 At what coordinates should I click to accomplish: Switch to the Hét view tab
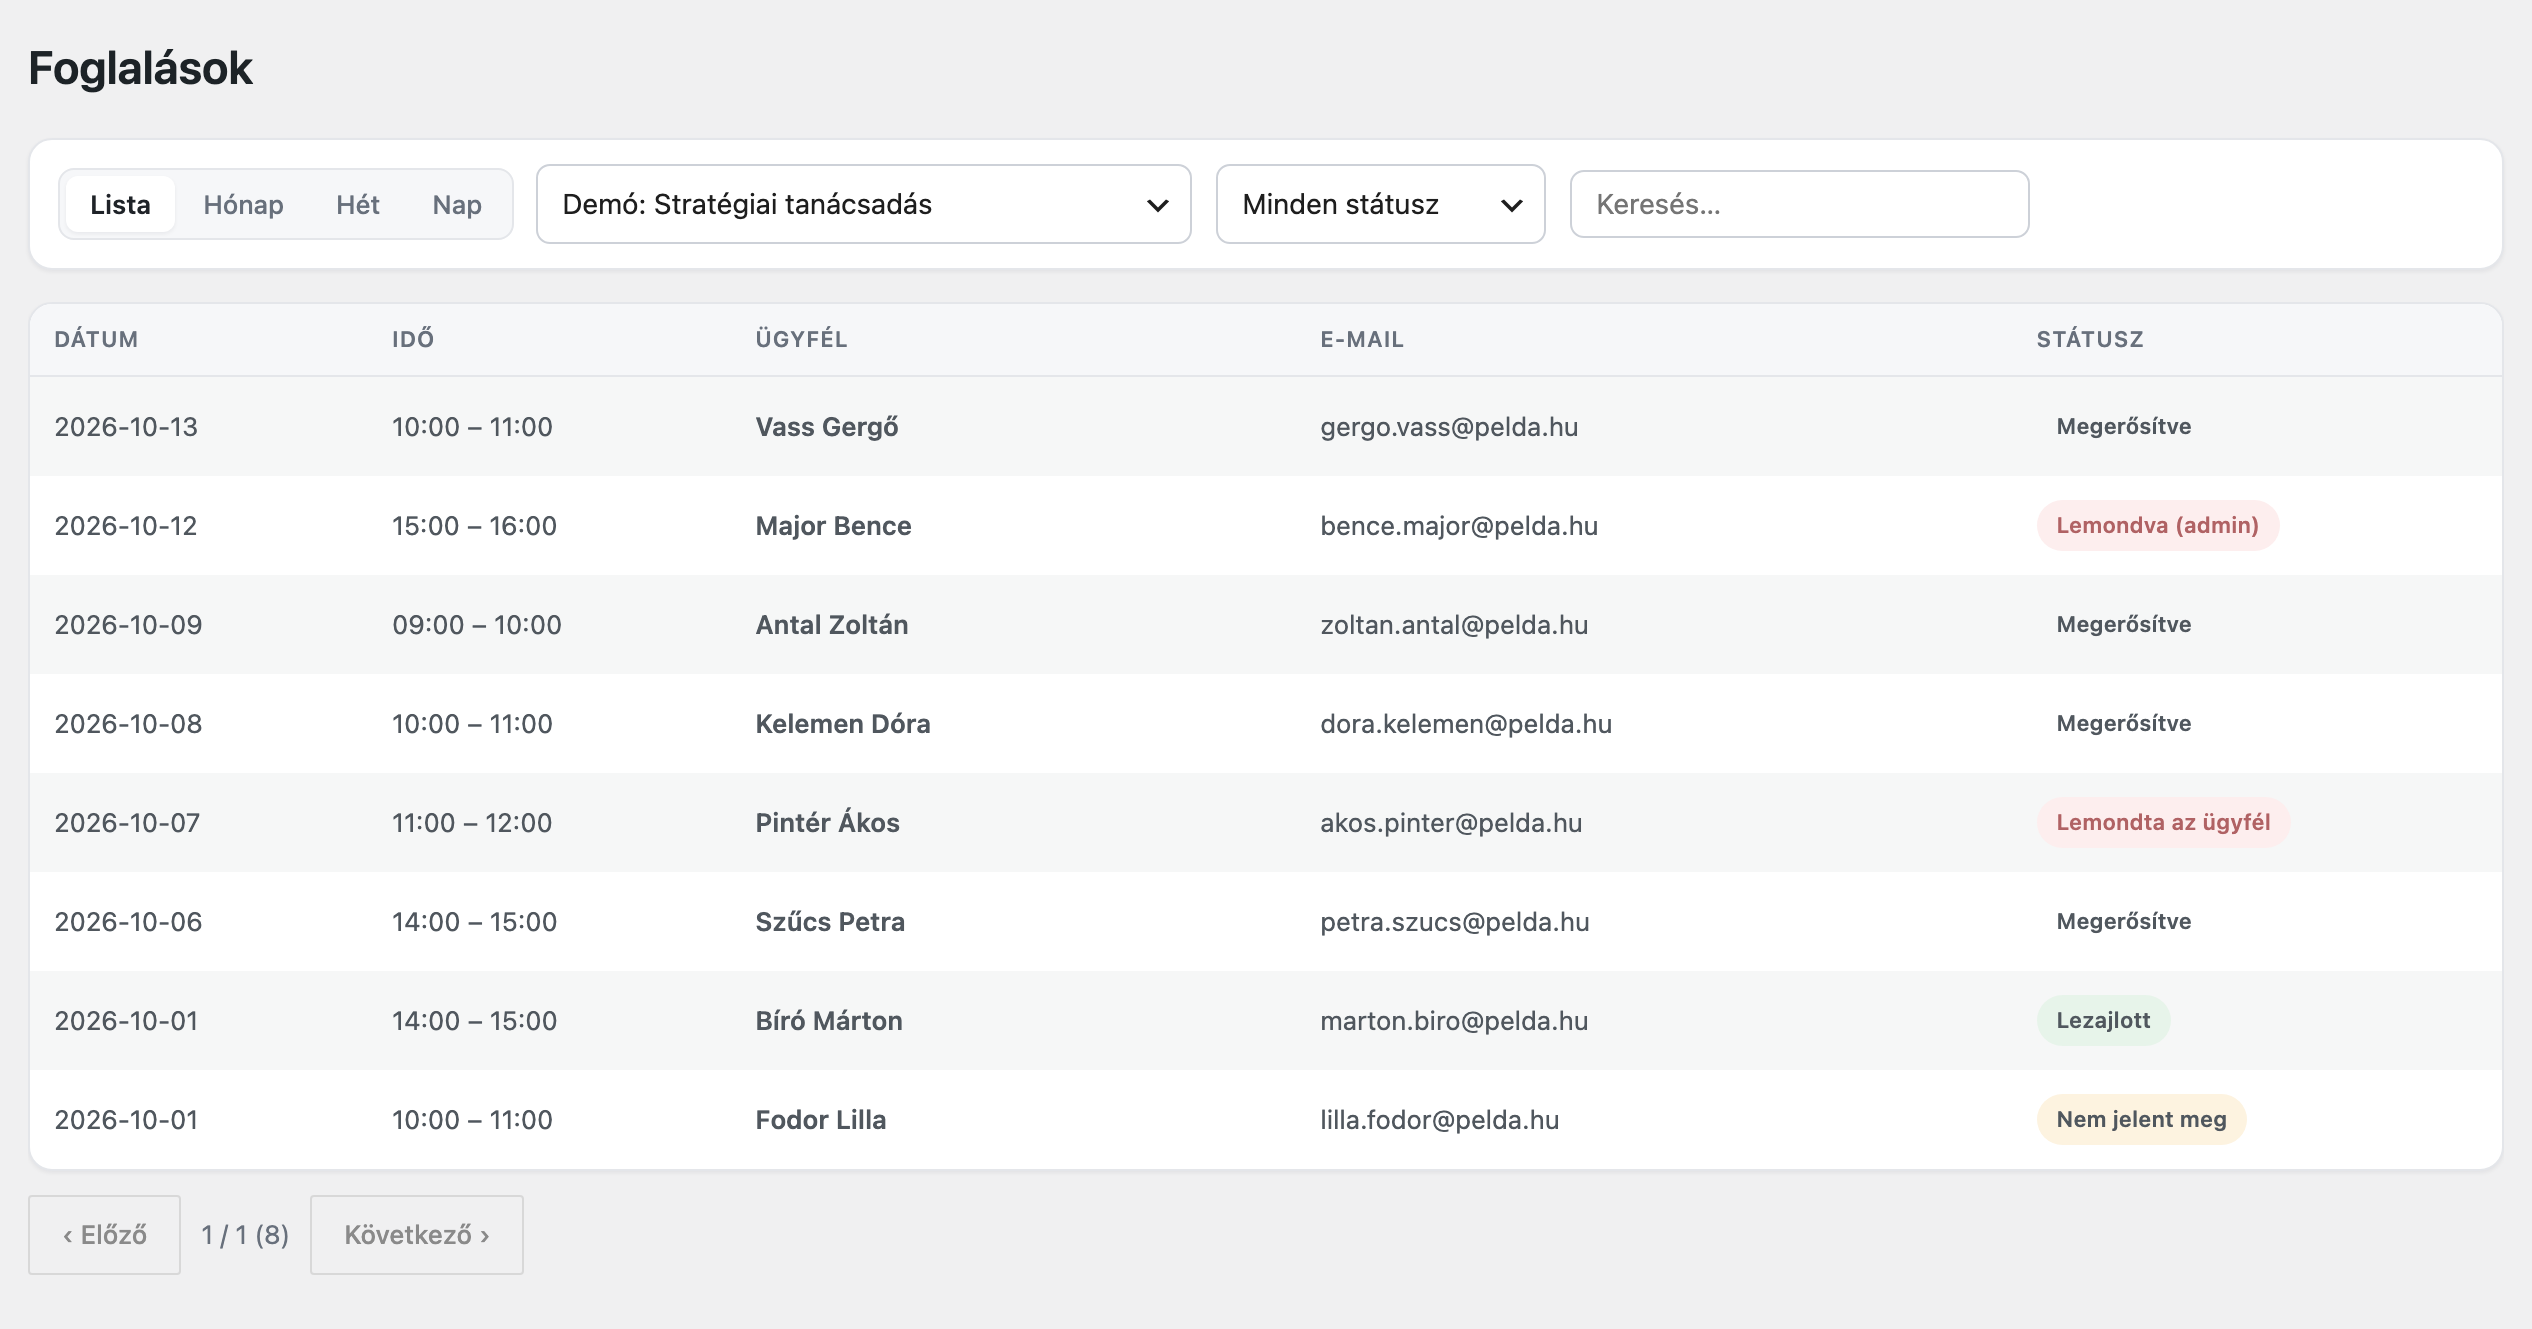357,204
